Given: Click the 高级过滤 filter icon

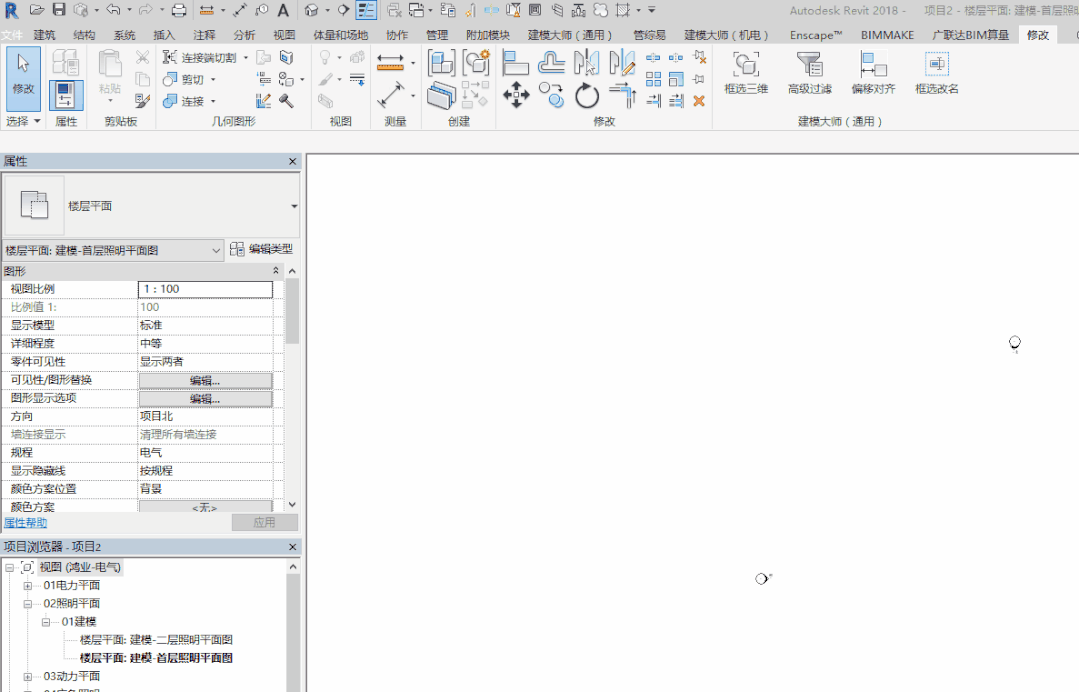Looking at the screenshot, I should point(810,73).
